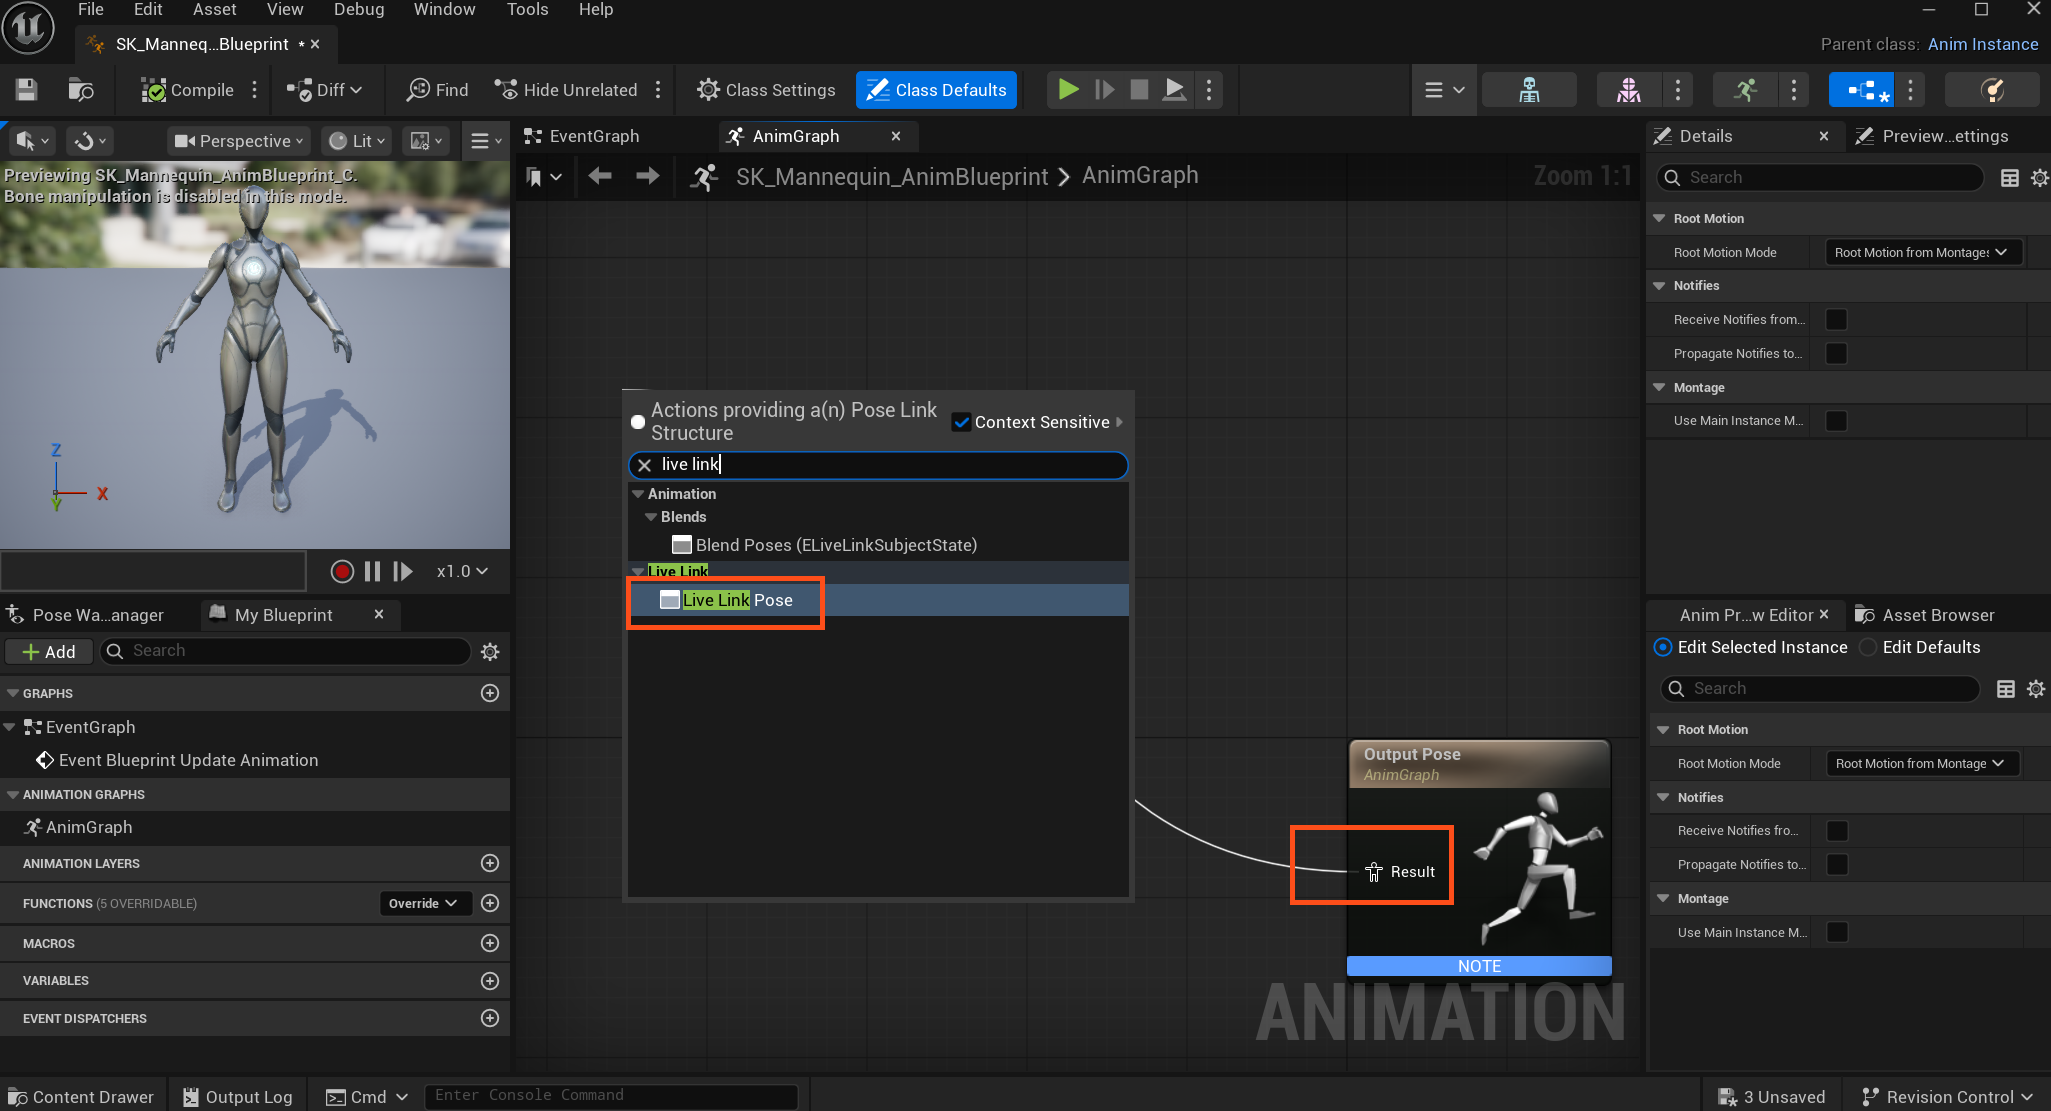The image size is (2051, 1111).
Task: Open the Debug menu
Action: [359, 9]
